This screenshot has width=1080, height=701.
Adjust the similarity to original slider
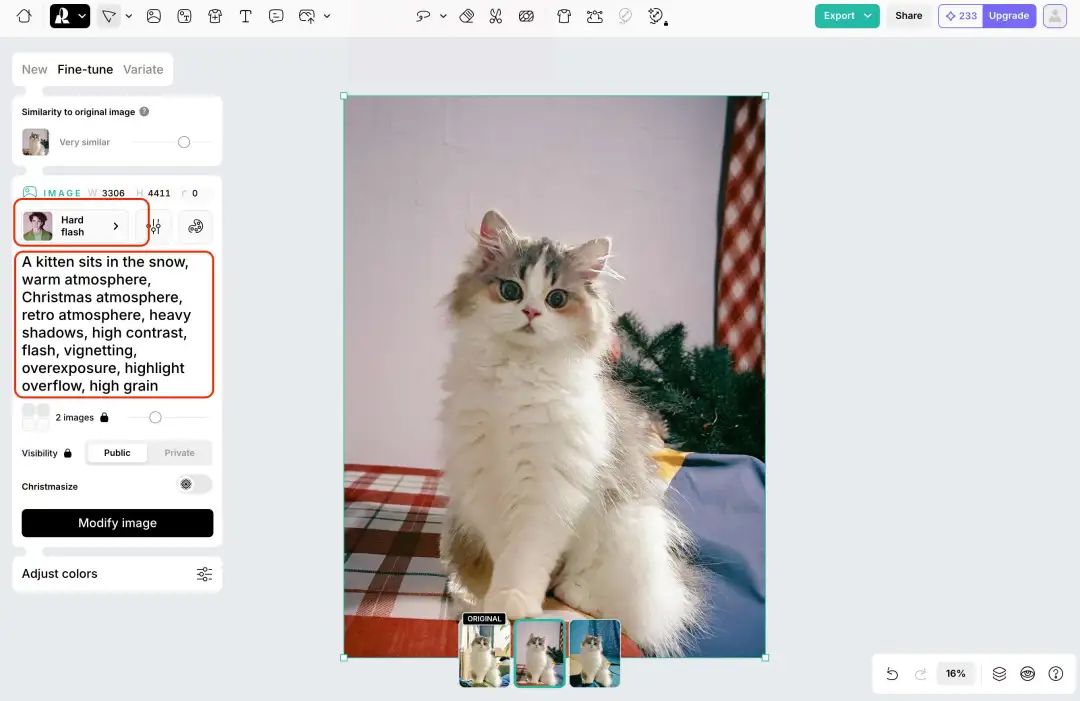(x=183, y=142)
